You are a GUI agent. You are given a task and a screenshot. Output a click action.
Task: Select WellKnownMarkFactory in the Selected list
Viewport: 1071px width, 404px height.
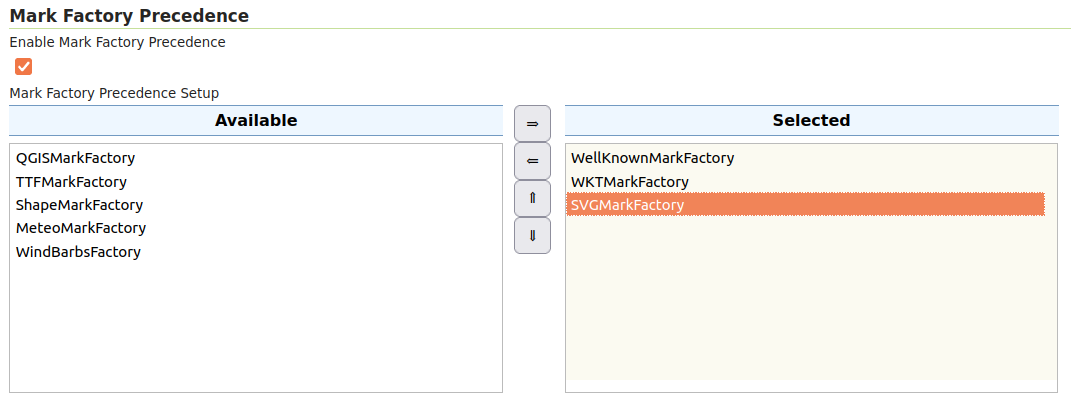tap(652, 158)
